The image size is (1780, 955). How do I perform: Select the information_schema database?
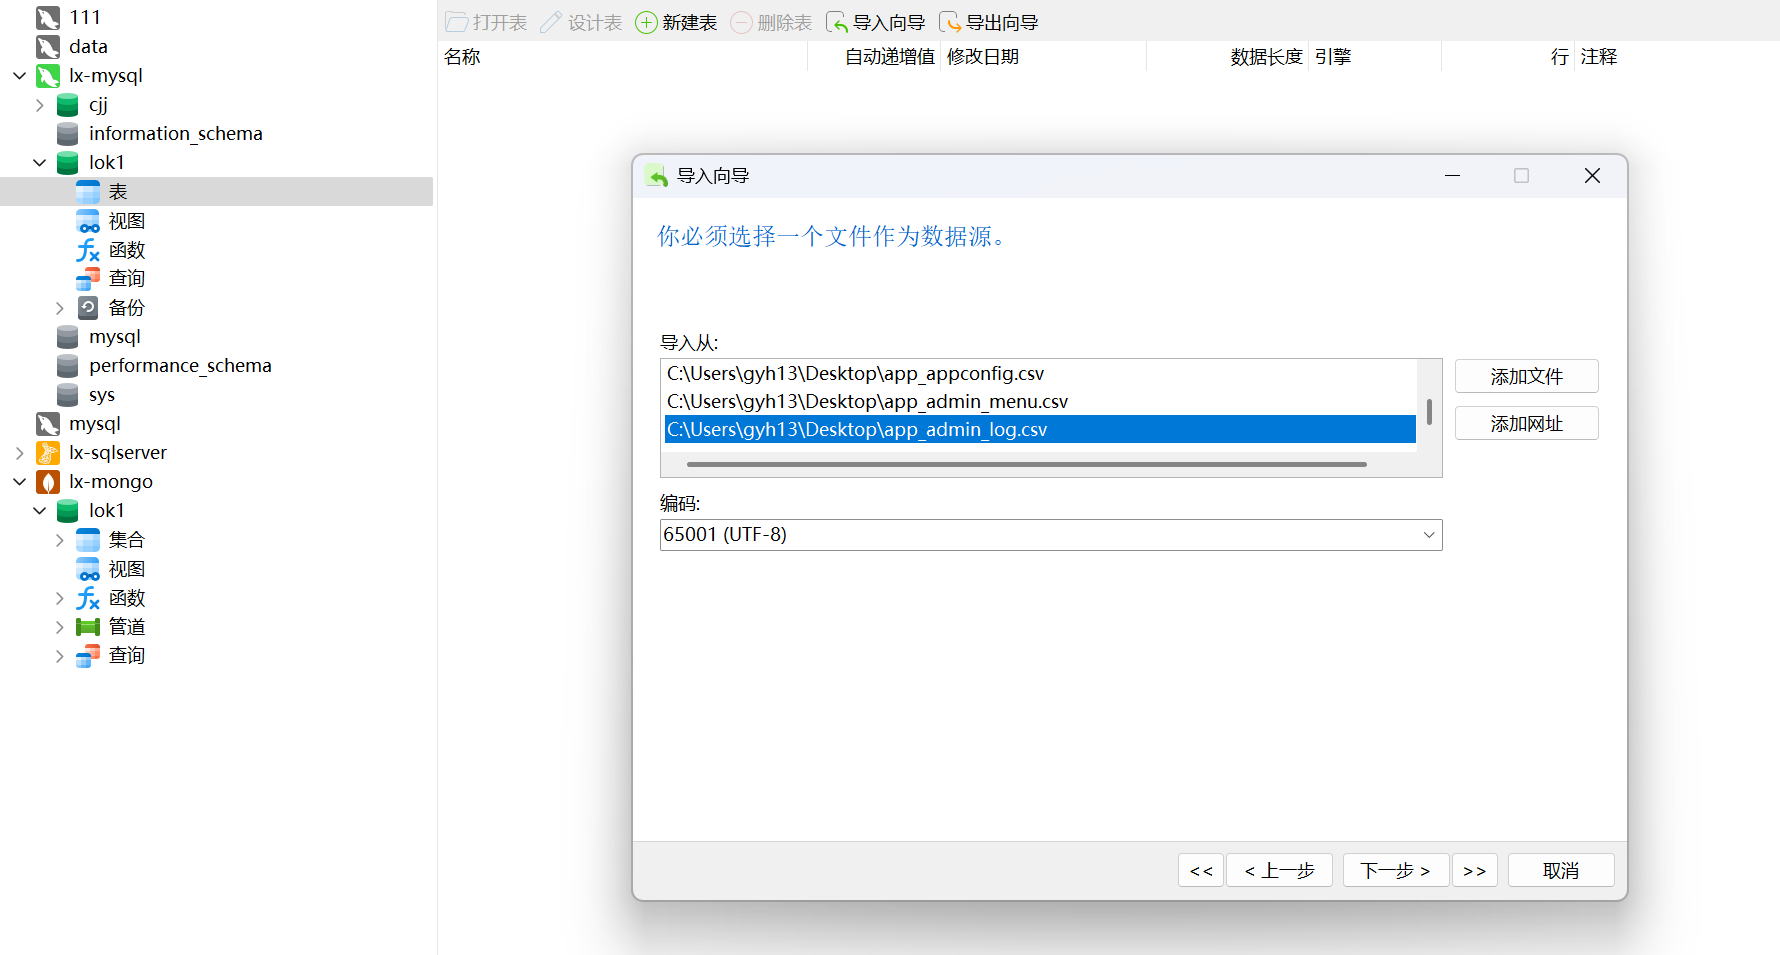(175, 134)
